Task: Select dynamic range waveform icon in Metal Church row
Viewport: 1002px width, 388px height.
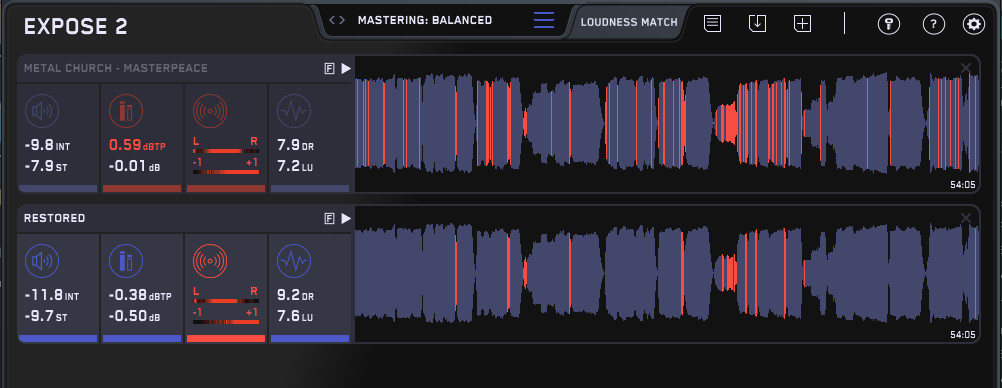Action: [x=294, y=111]
